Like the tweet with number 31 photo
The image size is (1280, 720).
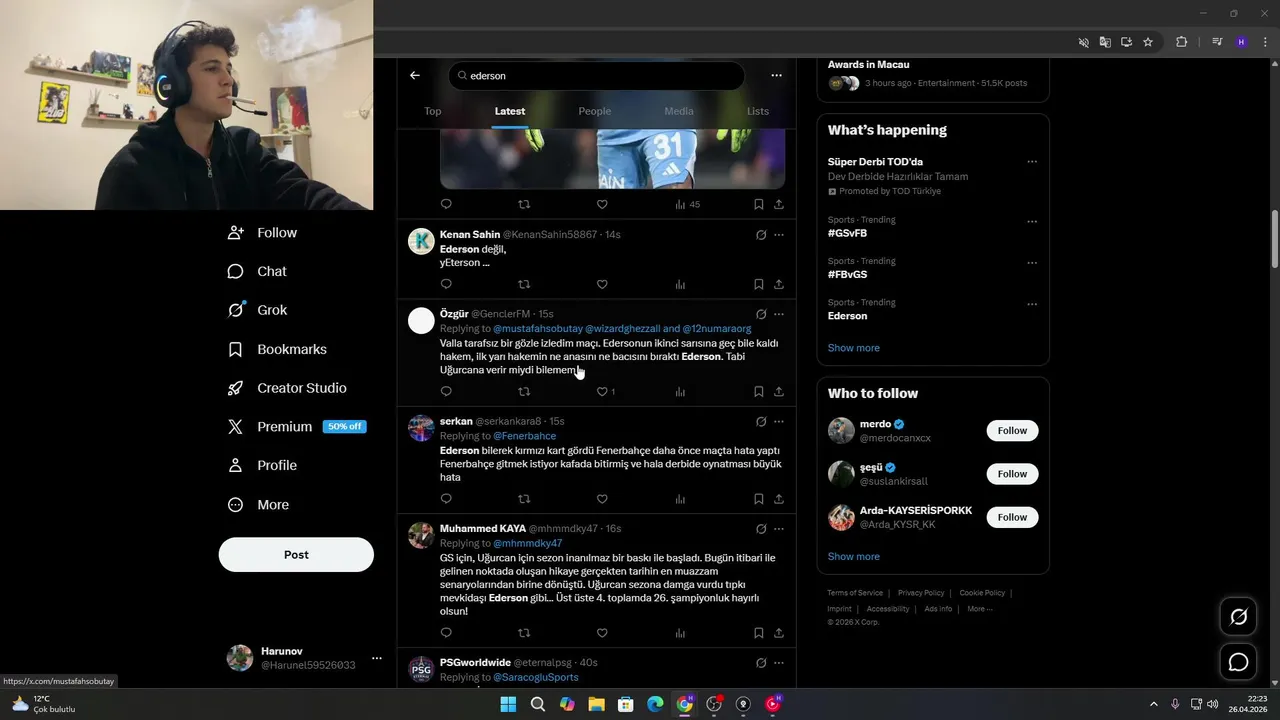[602, 204]
